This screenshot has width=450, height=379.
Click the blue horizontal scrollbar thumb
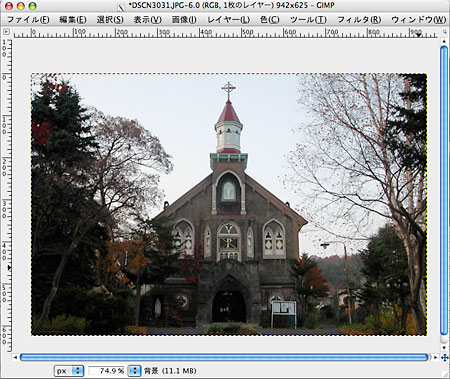[224, 358]
